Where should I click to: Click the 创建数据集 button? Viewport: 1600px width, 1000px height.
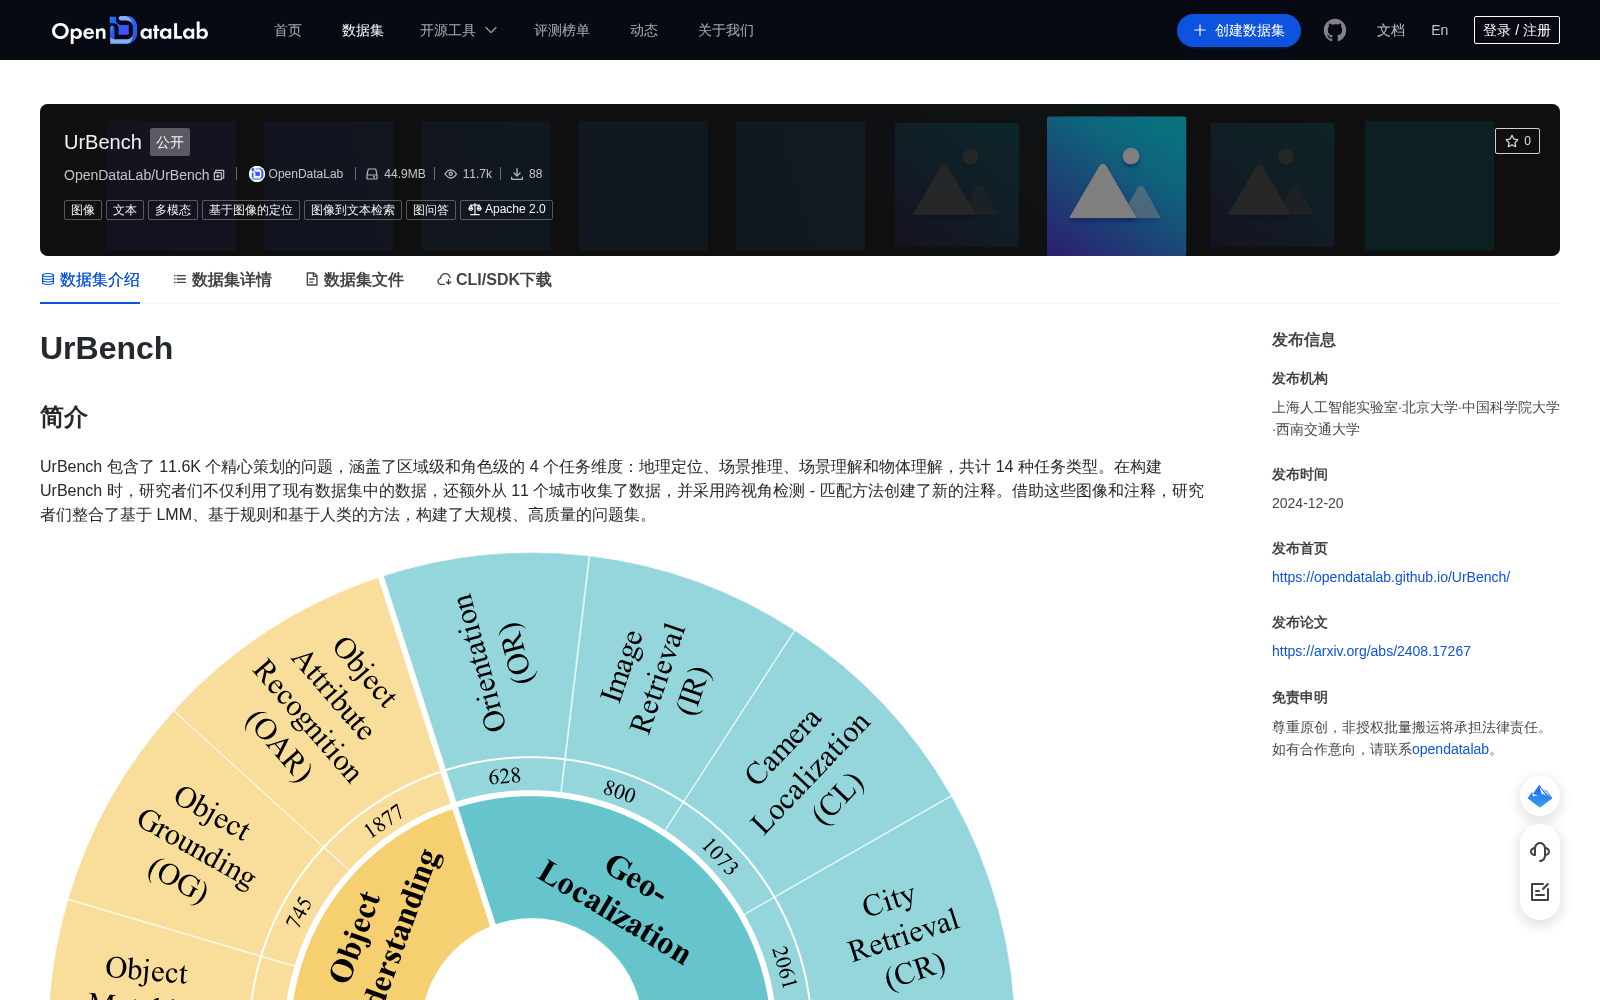(1239, 30)
